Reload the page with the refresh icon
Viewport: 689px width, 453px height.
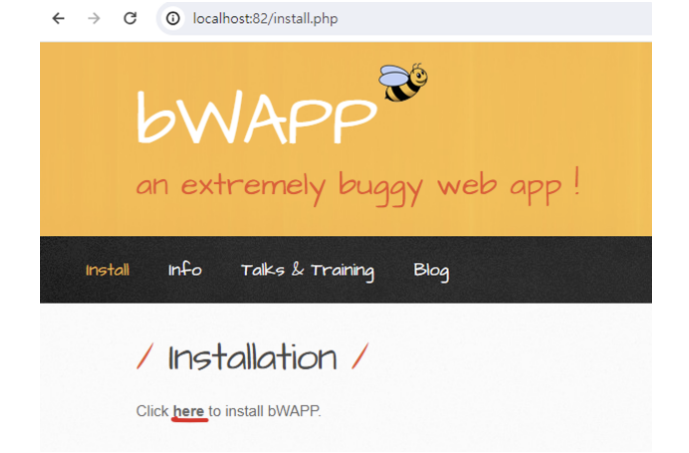(x=130, y=18)
